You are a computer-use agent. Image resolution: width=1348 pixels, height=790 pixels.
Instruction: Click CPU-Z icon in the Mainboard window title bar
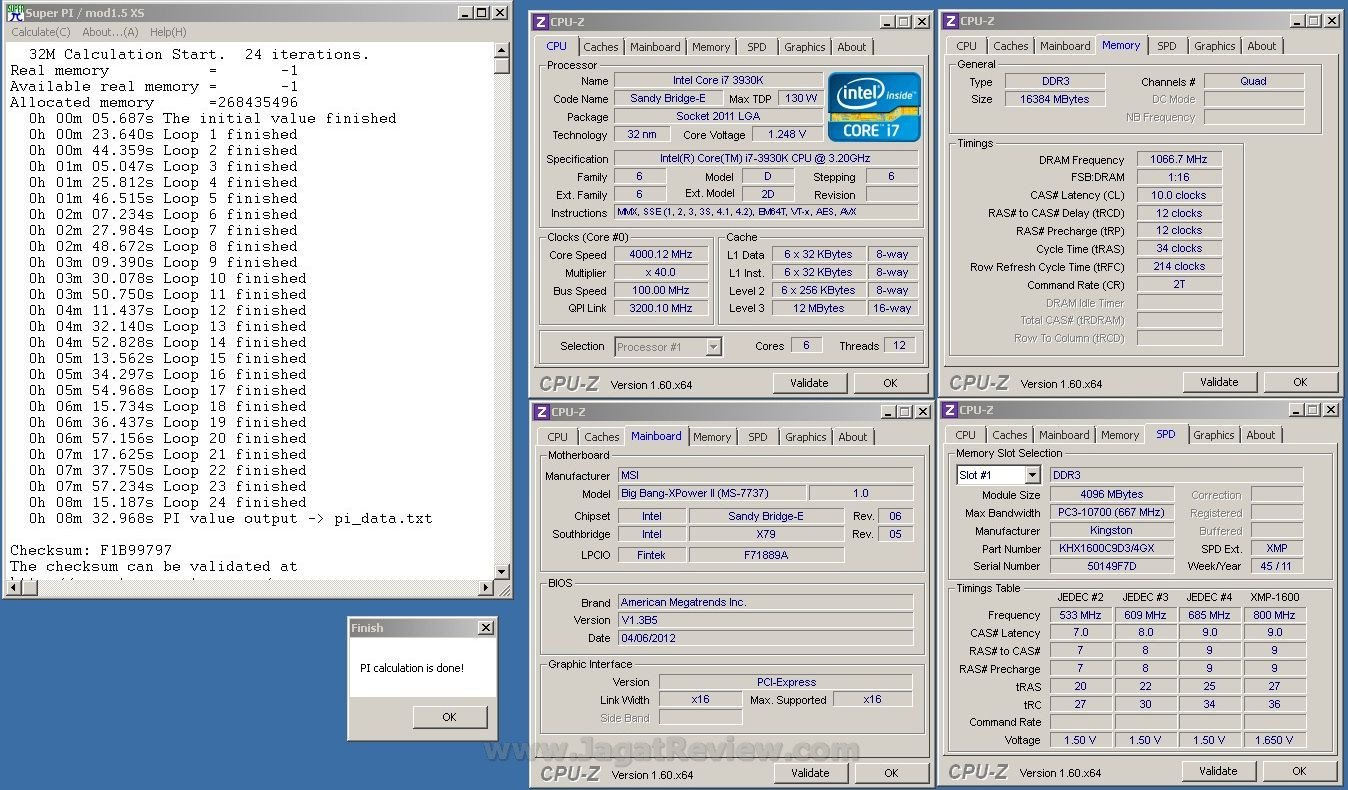pos(540,412)
